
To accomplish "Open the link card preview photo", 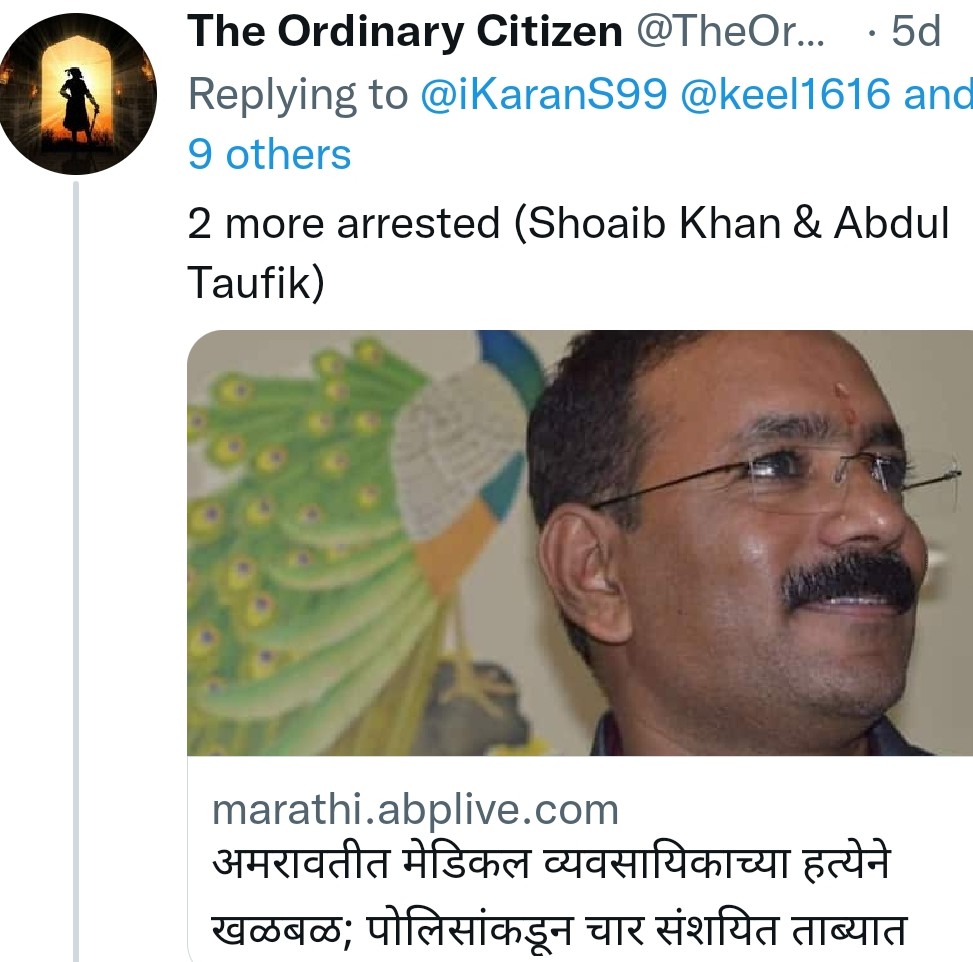I will point(580,543).
